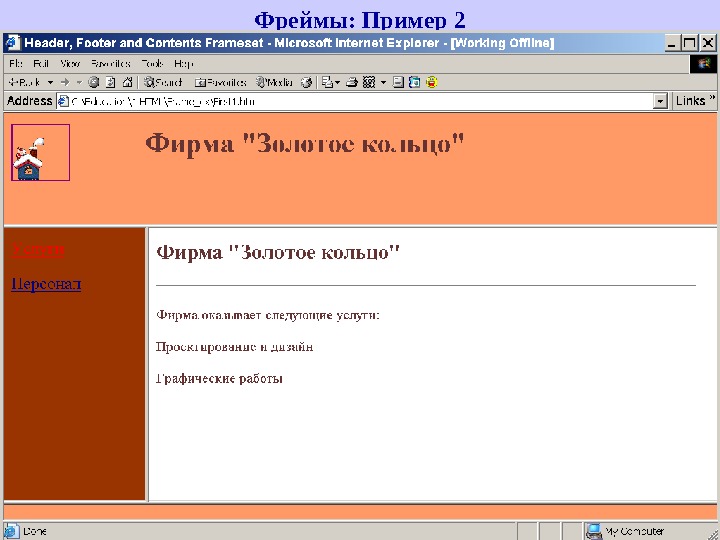
Task: Open the View menu
Action: point(70,63)
